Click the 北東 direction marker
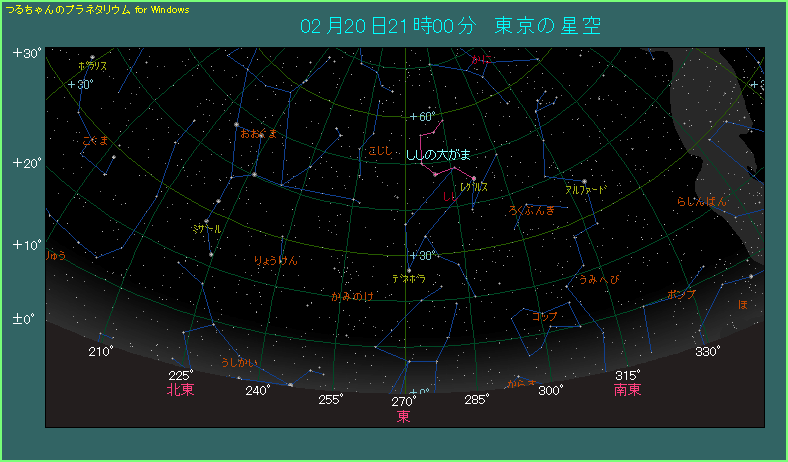The height and width of the screenshot is (462, 788). click(181, 390)
